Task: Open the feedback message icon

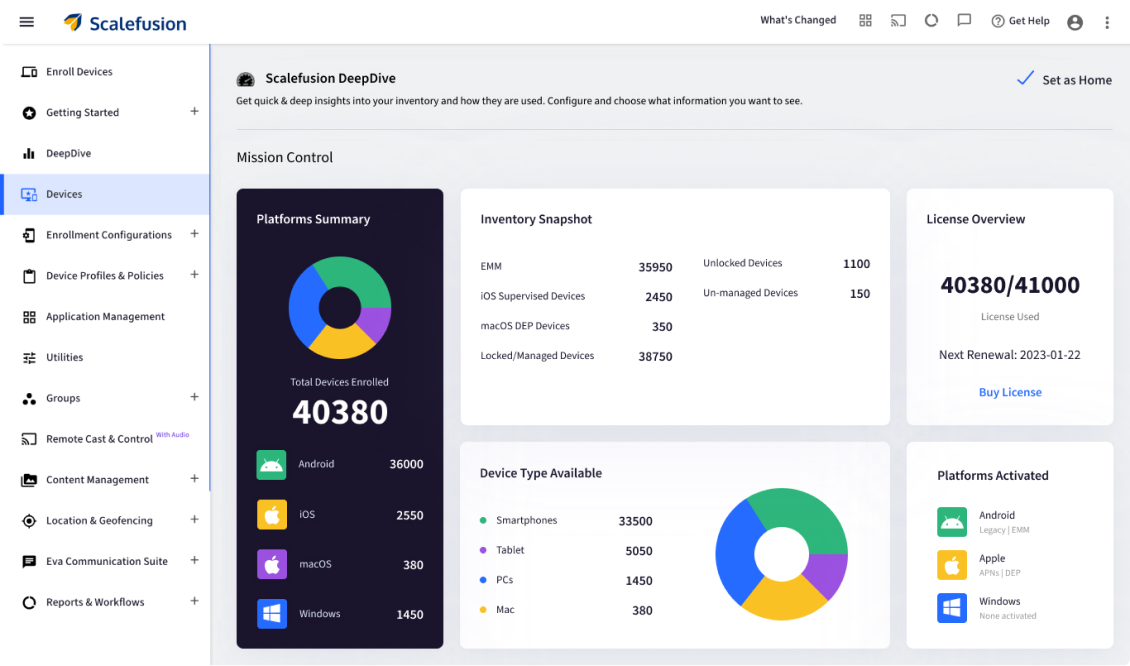Action: (963, 20)
